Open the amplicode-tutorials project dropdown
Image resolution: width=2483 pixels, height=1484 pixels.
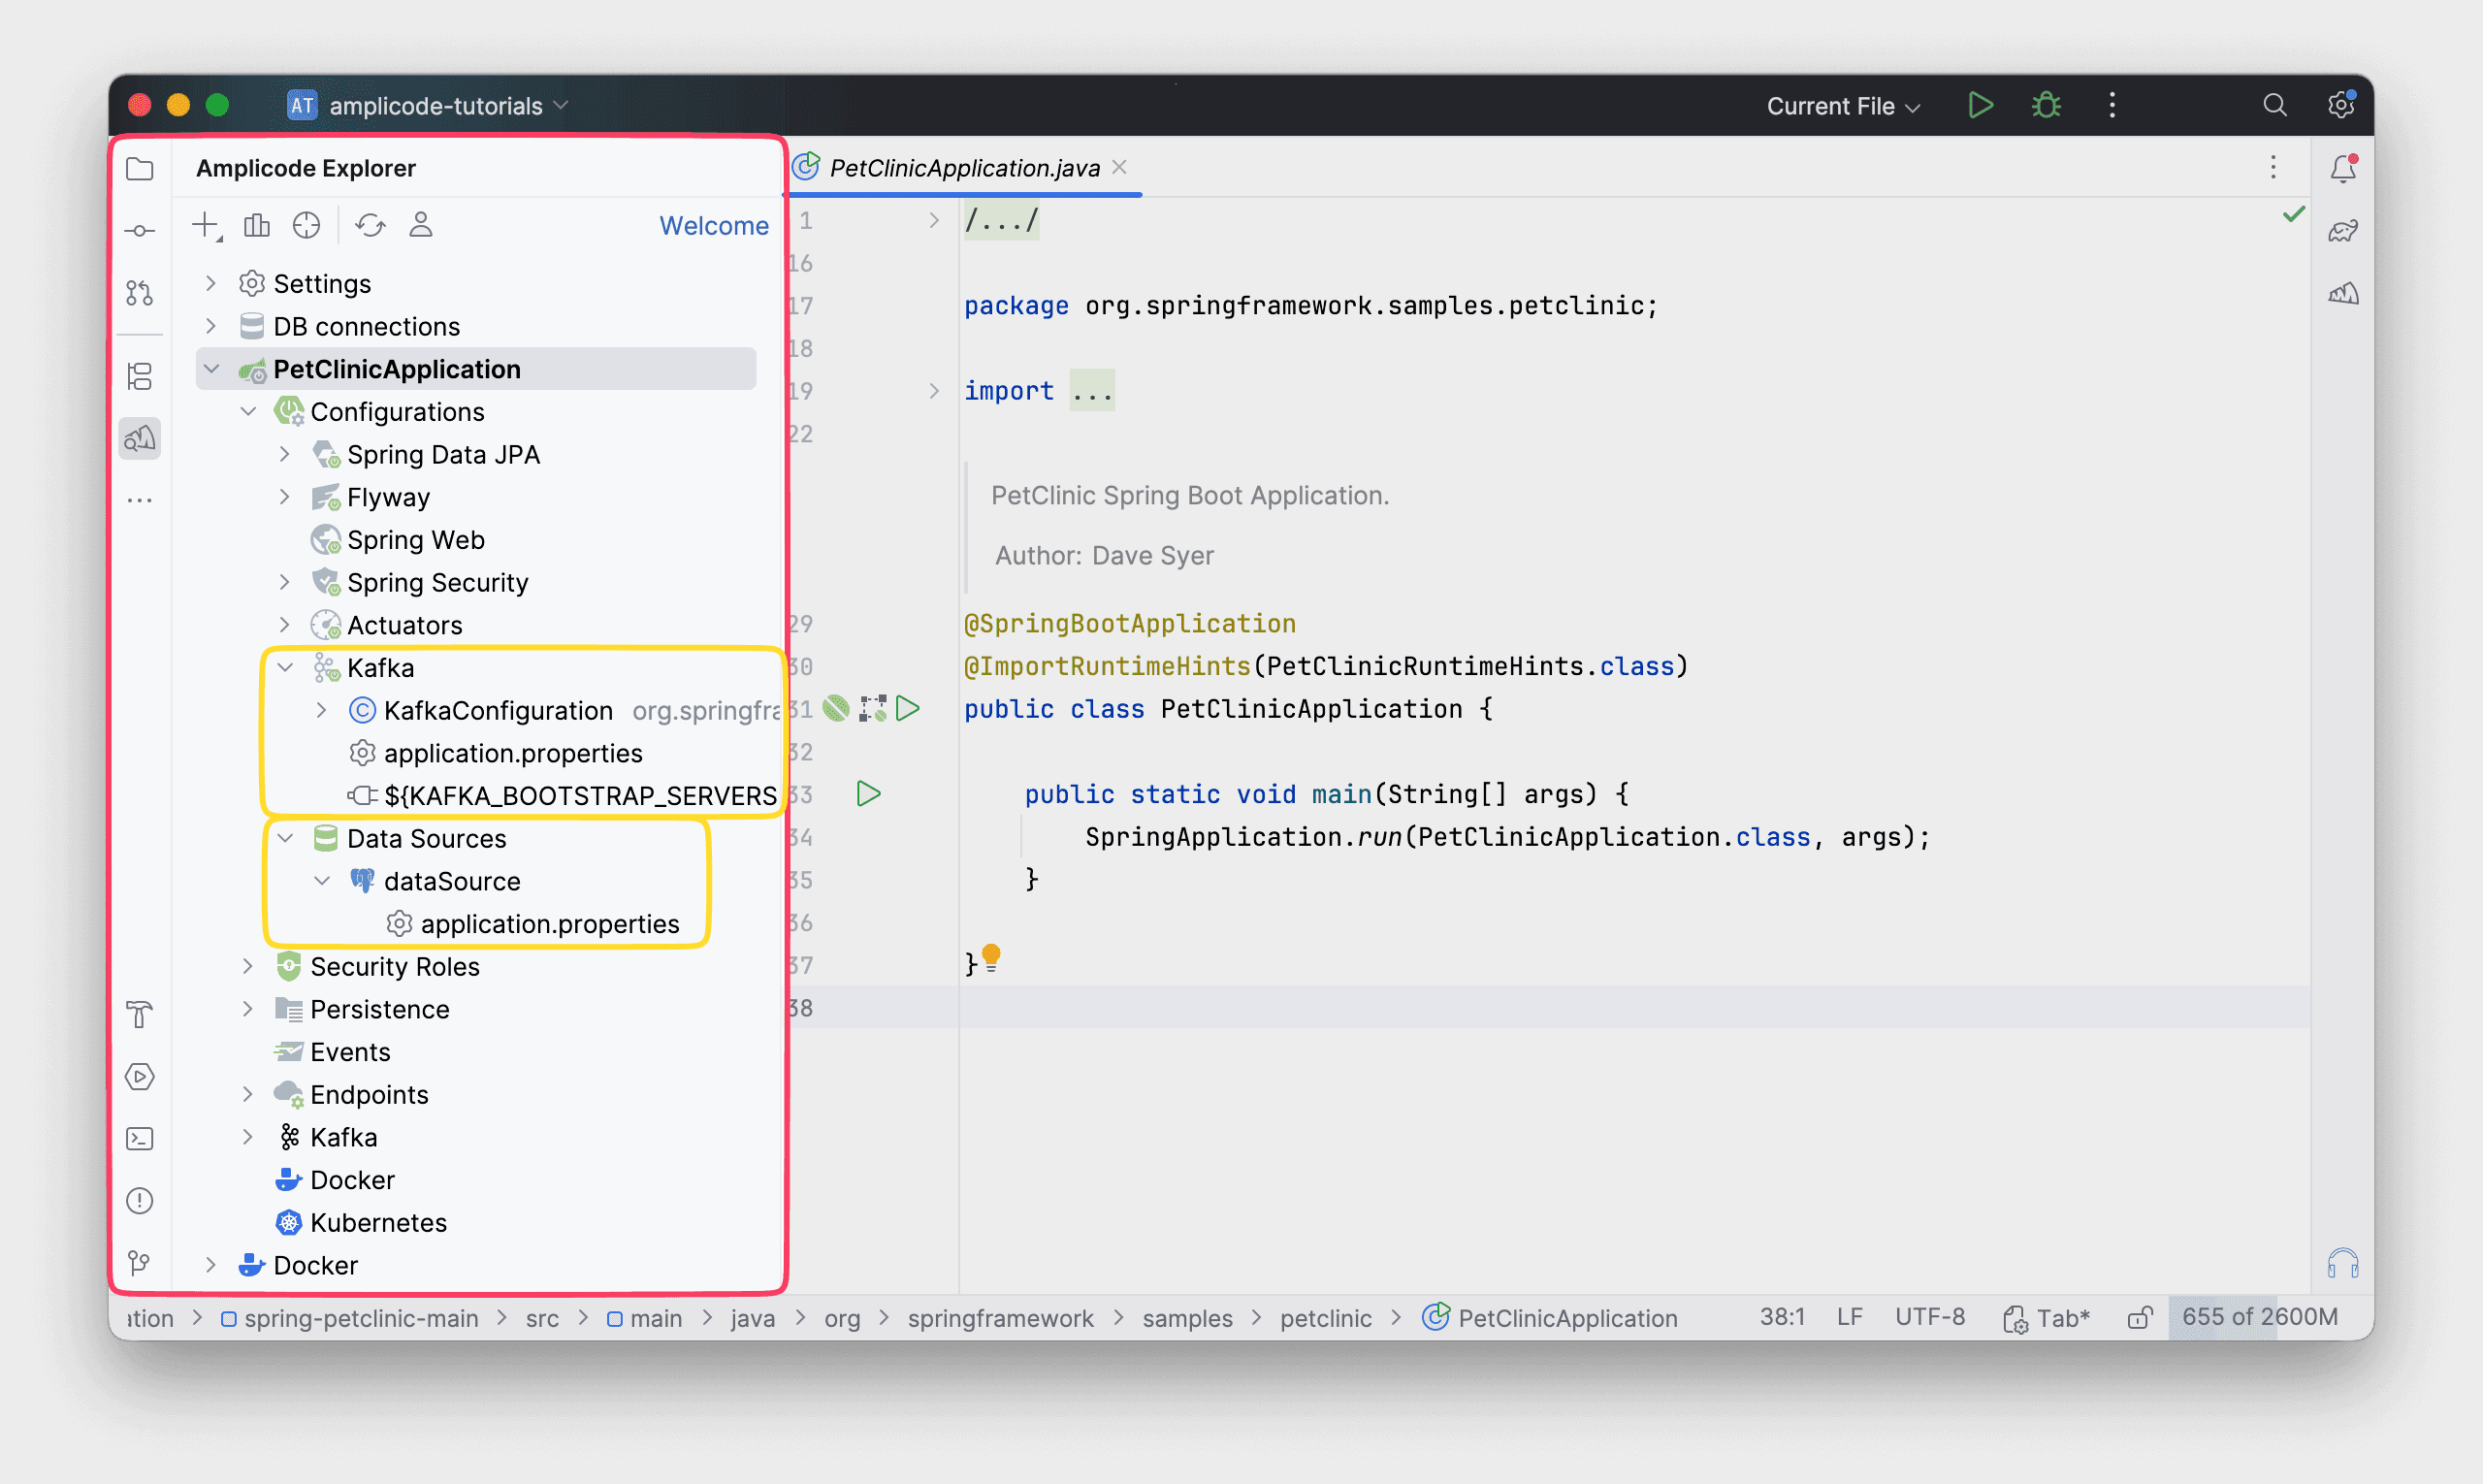click(427, 105)
